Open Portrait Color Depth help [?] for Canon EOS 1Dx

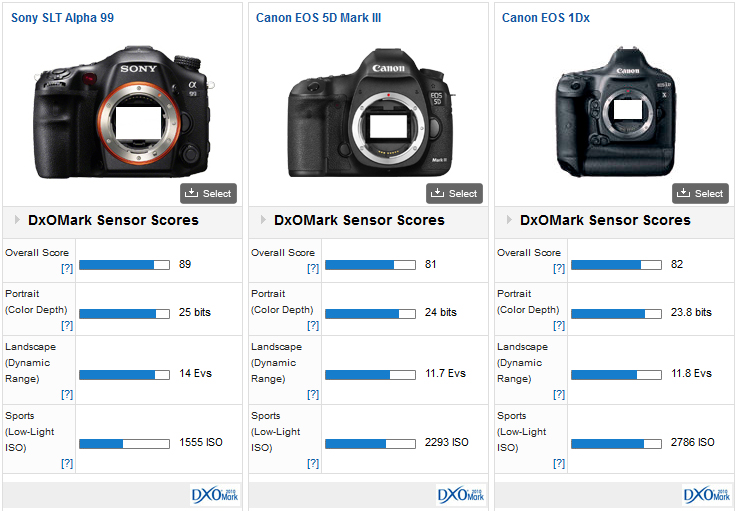[x=559, y=325]
